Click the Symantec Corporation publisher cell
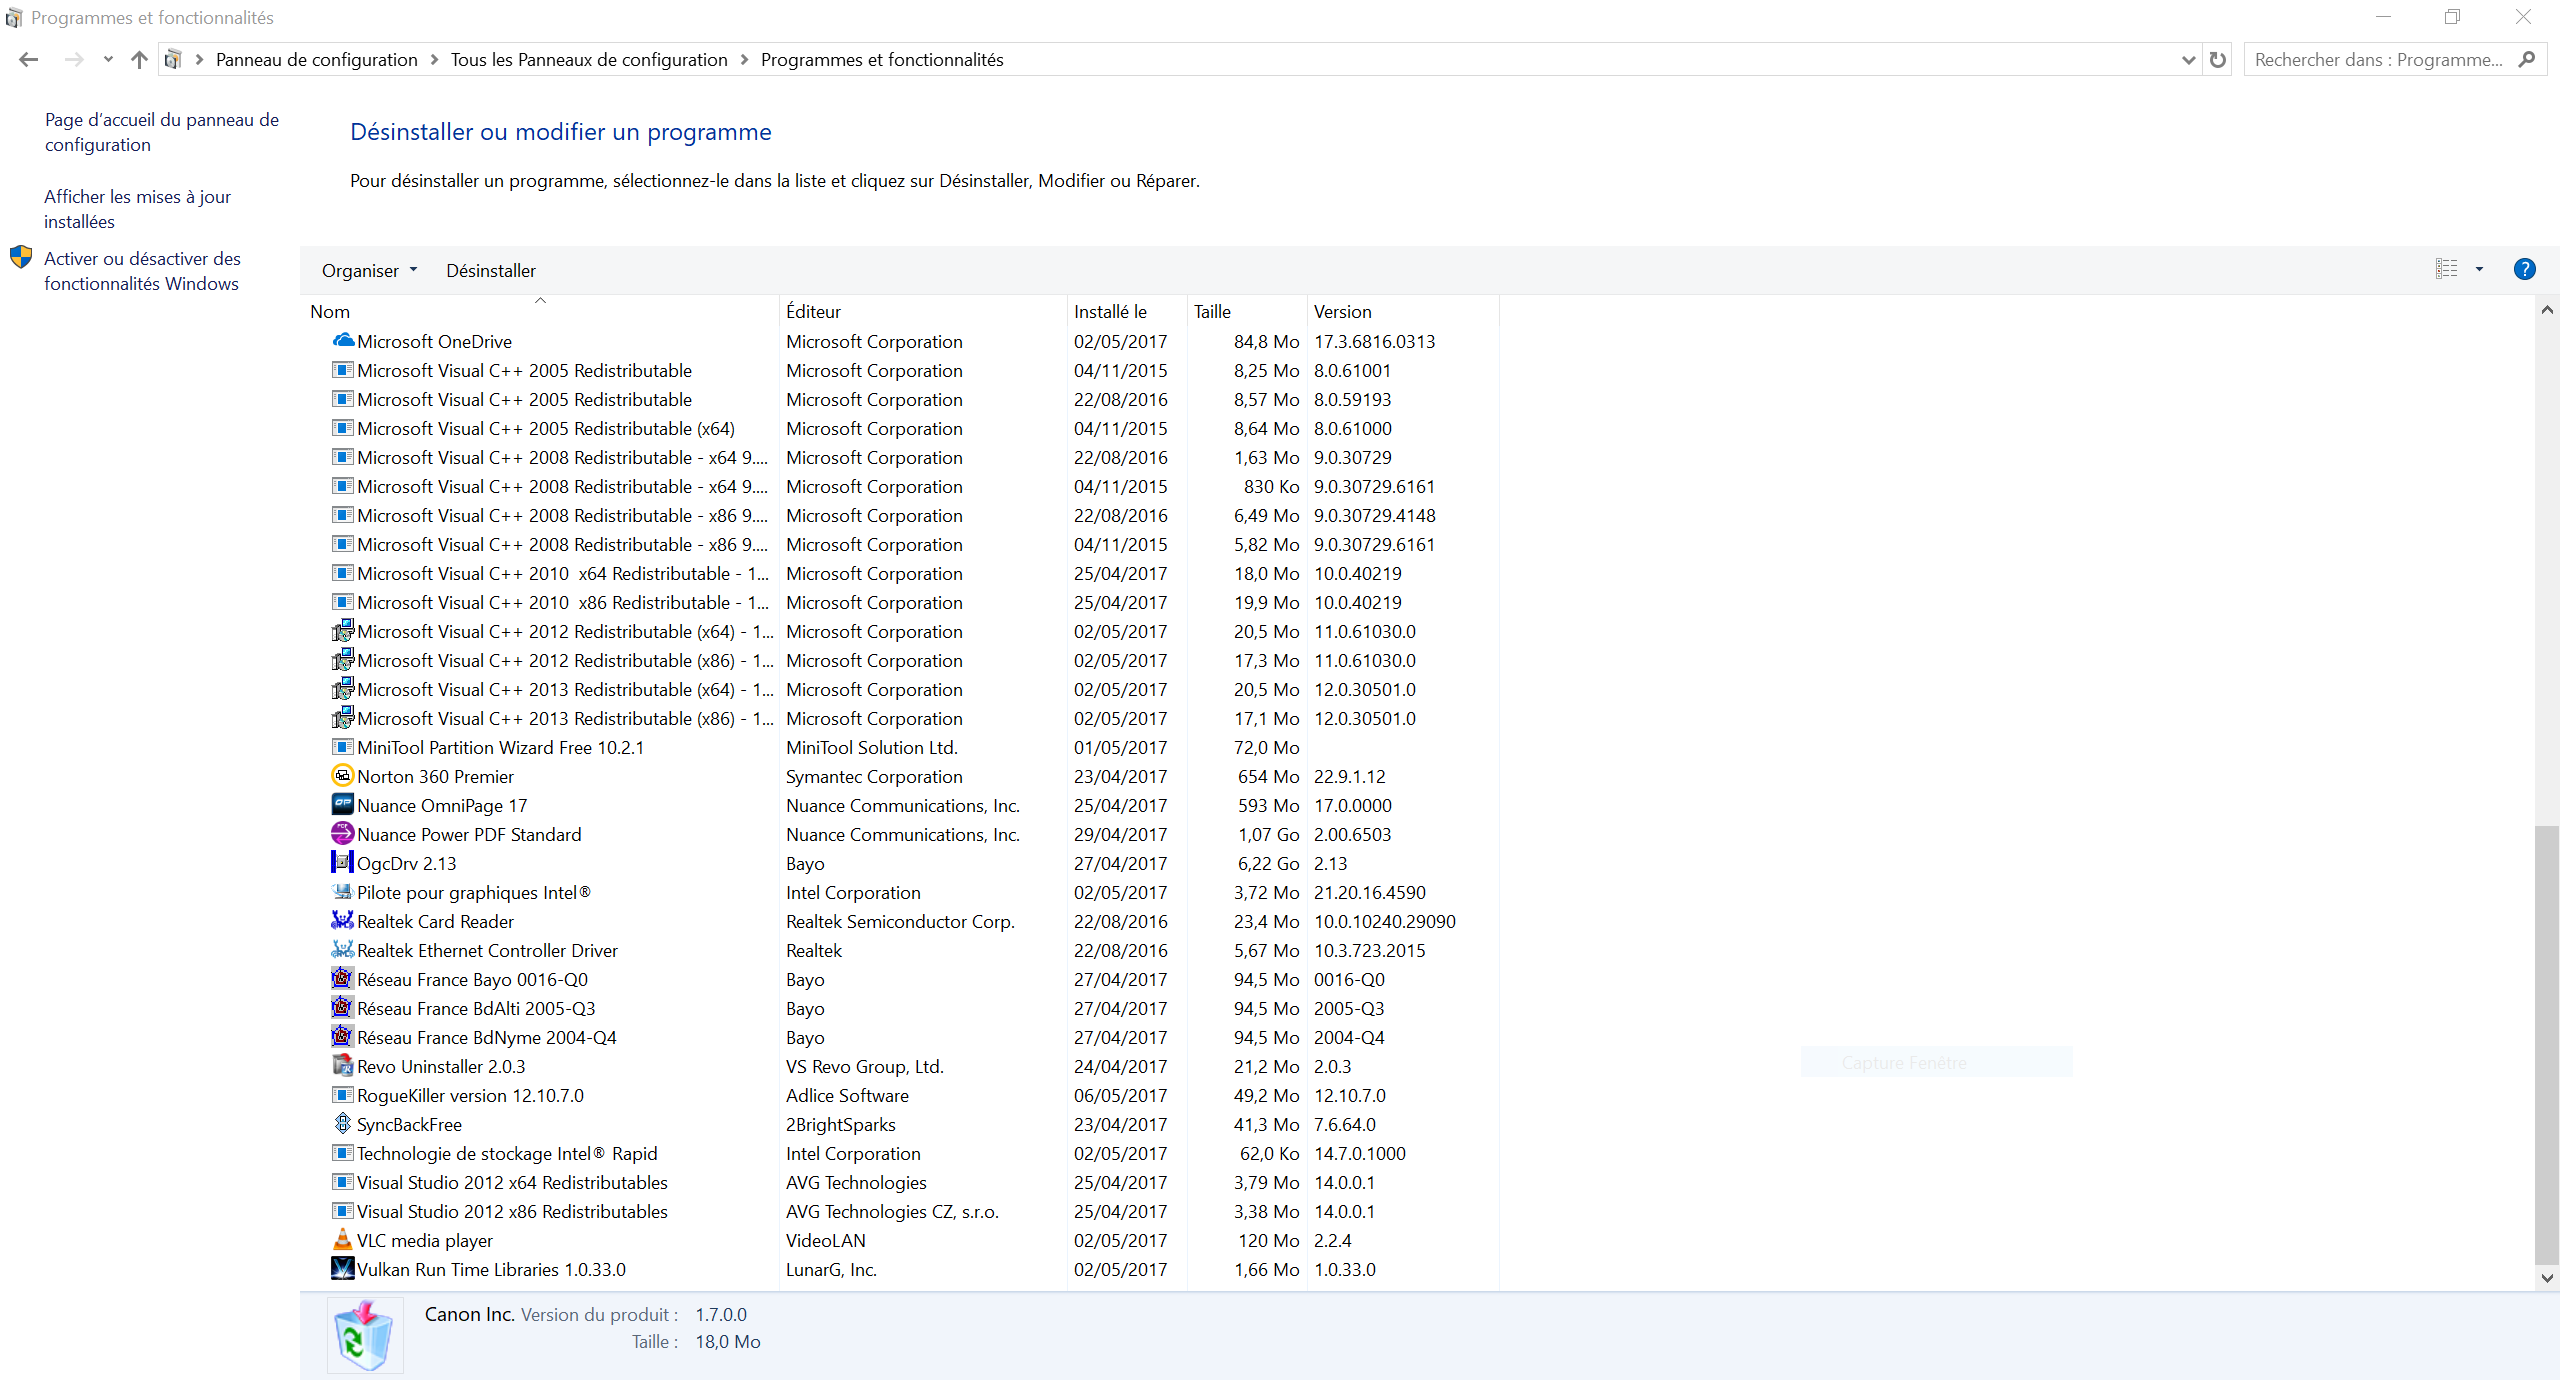This screenshot has width=2560, height=1380. coord(874,777)
